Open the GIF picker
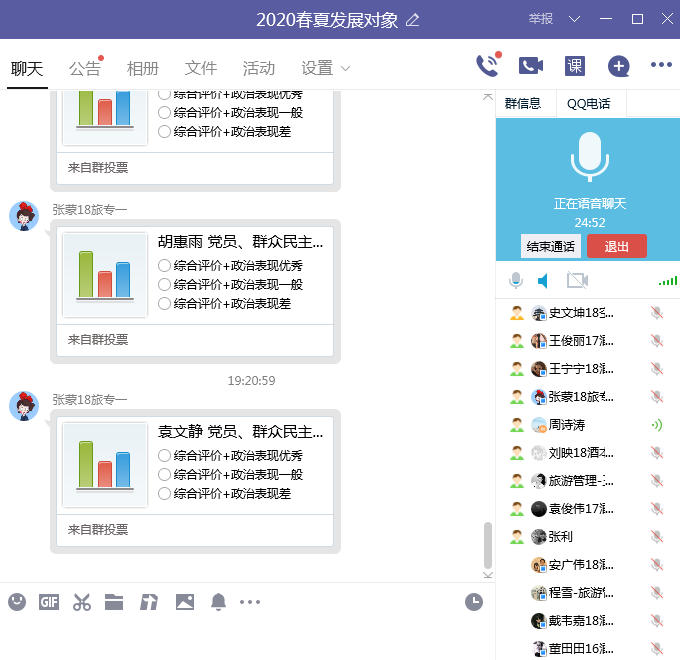The height and width of the screenshot is (660, 680). coord(49,601)
